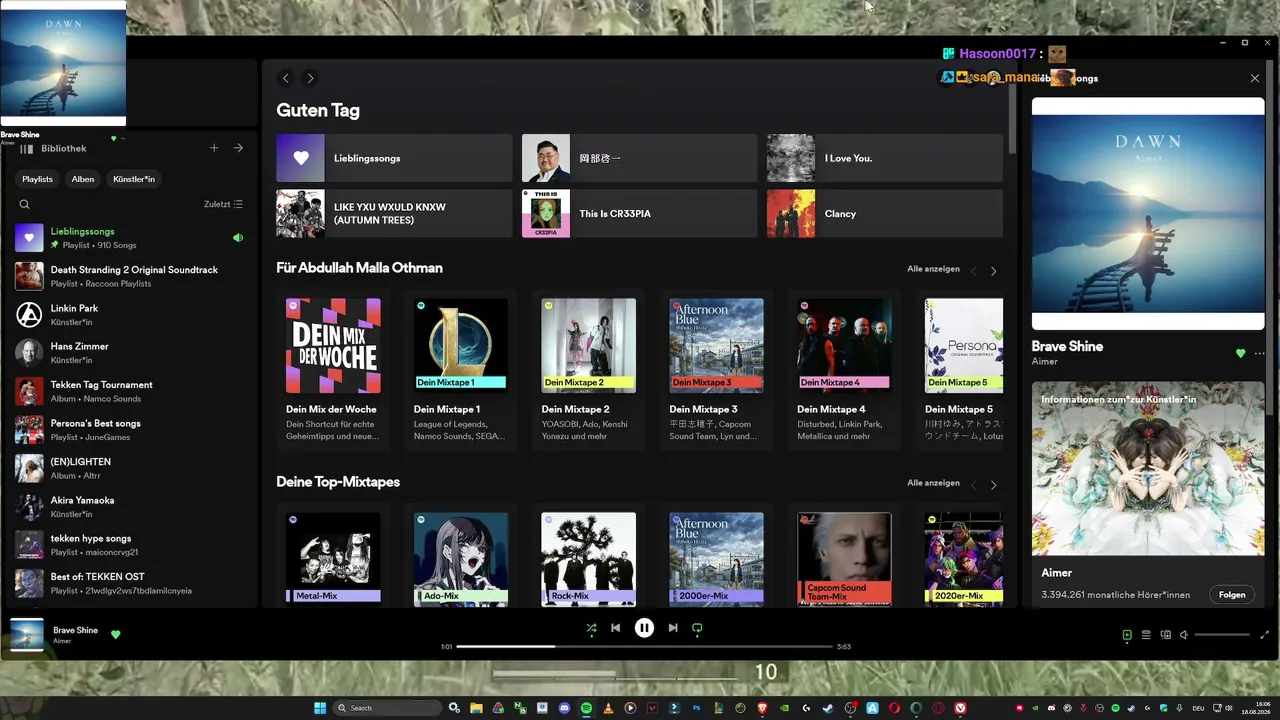The height and width of the screenshot is (720, 1280).
Task: Filter library by Playlists
Action: pos(38,179)
